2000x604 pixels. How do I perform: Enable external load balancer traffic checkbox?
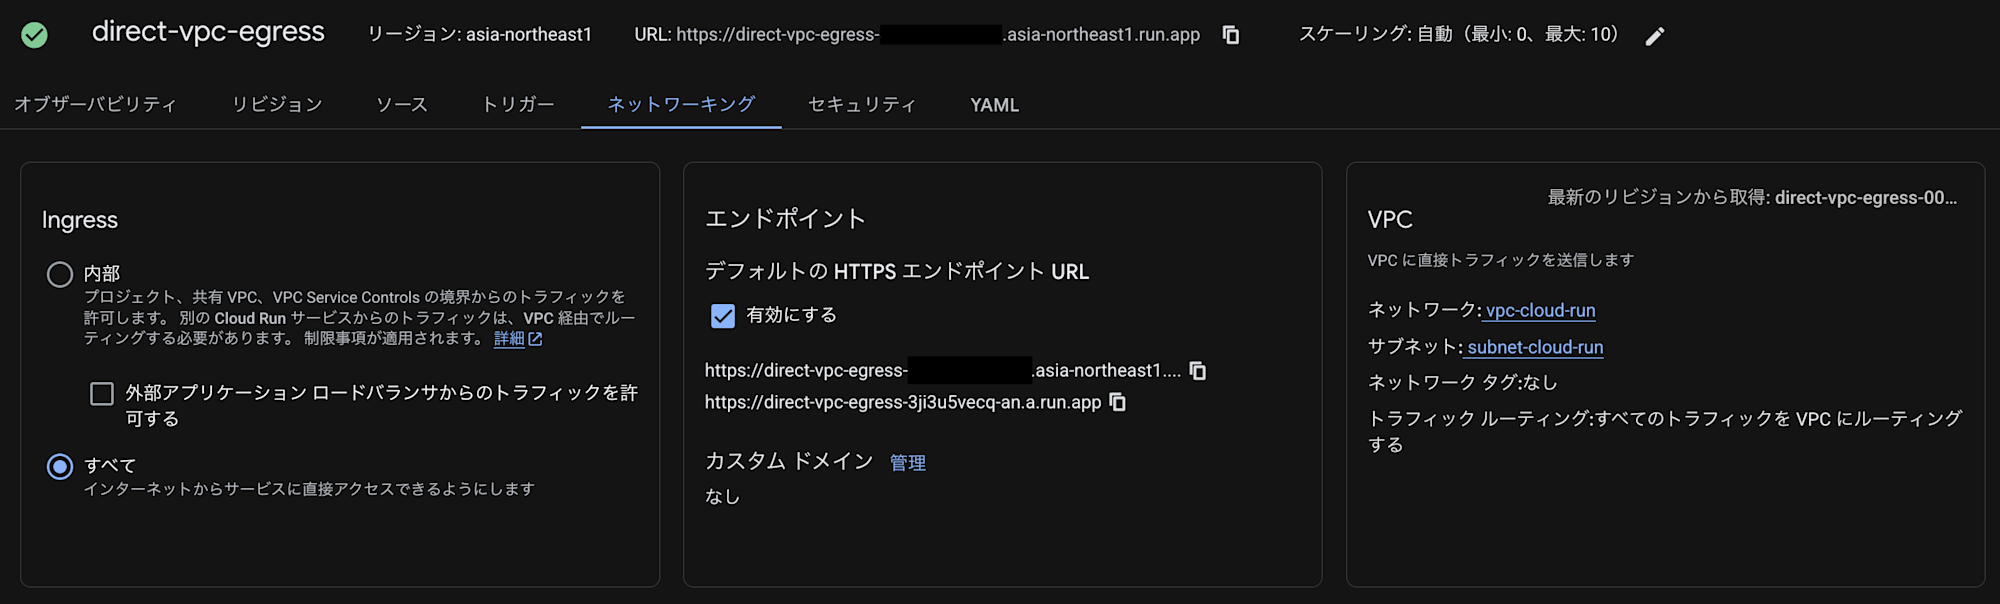pos(102,394)
